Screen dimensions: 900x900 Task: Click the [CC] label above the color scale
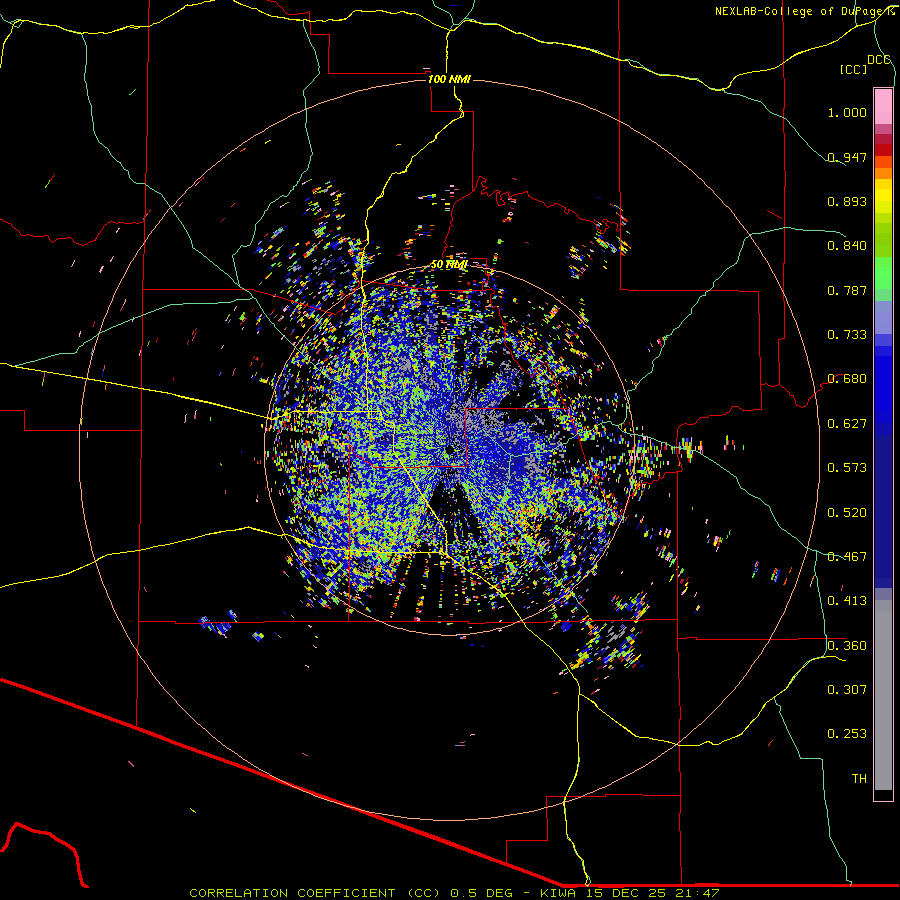point(854,69)
